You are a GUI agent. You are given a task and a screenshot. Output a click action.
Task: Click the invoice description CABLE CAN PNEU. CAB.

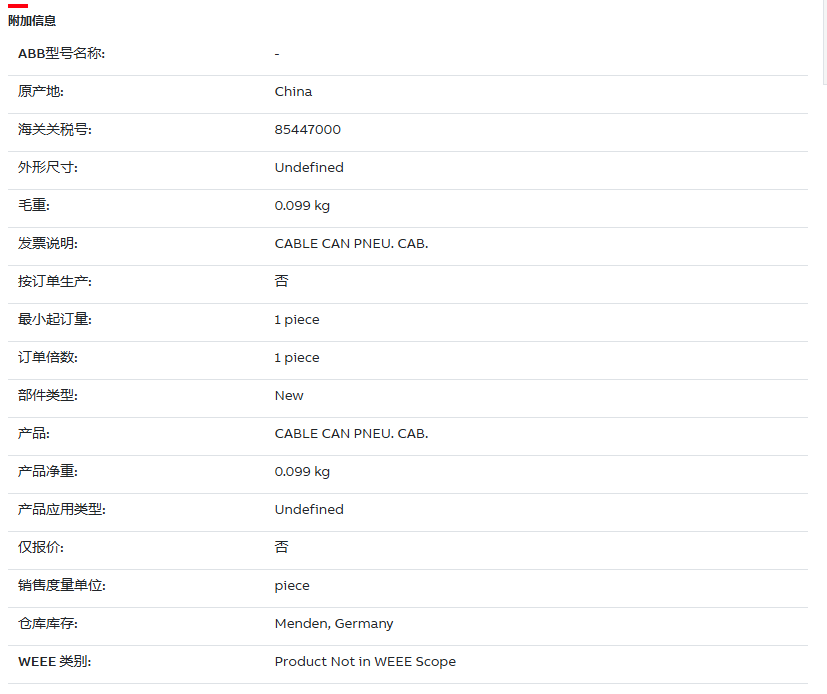[x=351, y=244]
